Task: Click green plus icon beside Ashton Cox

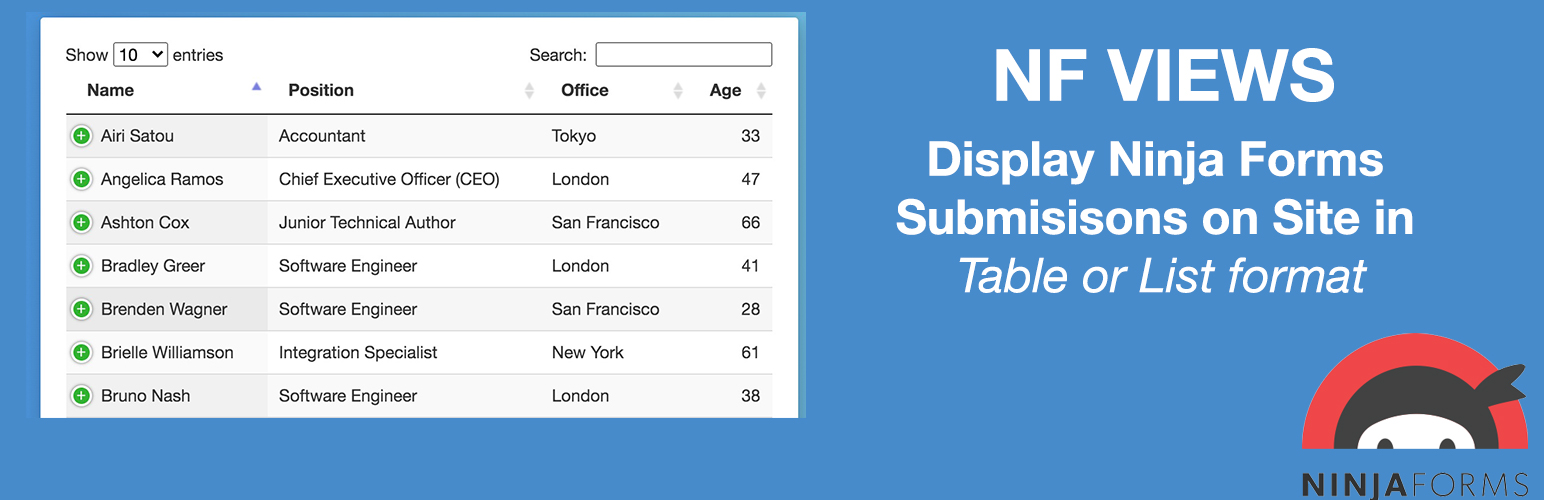Action: (x=81, y=223)
